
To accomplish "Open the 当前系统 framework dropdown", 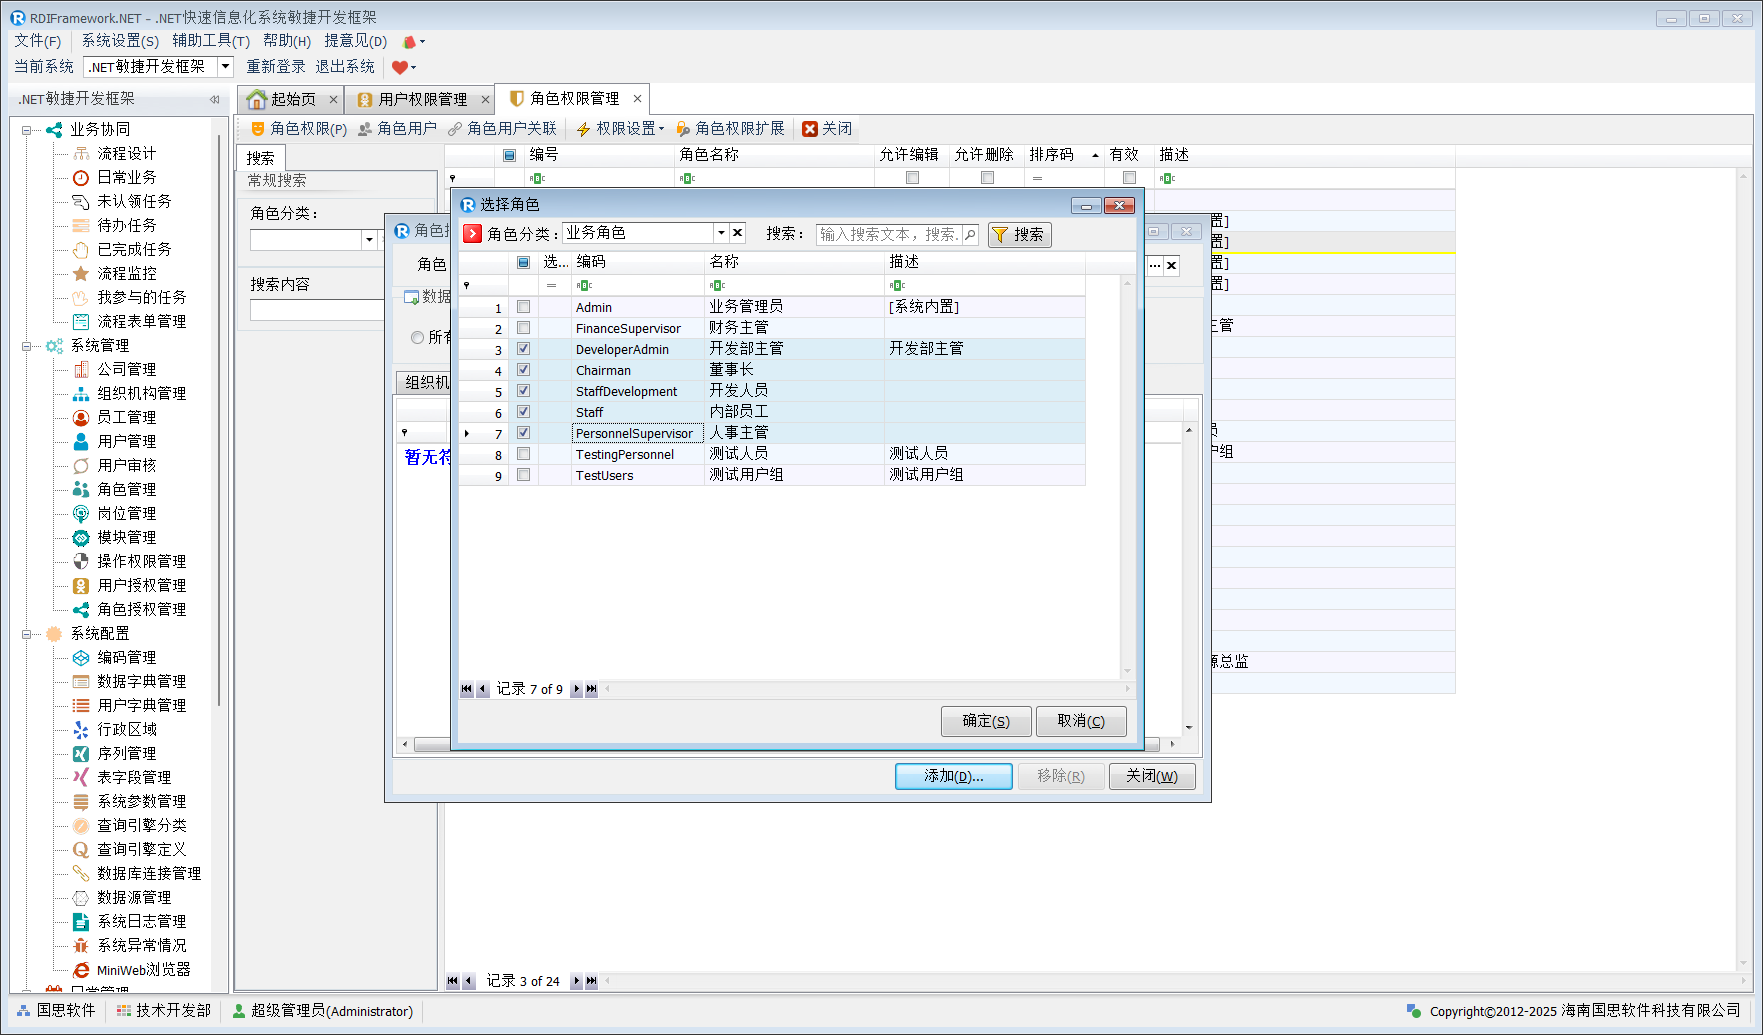I will pos(225,67).
